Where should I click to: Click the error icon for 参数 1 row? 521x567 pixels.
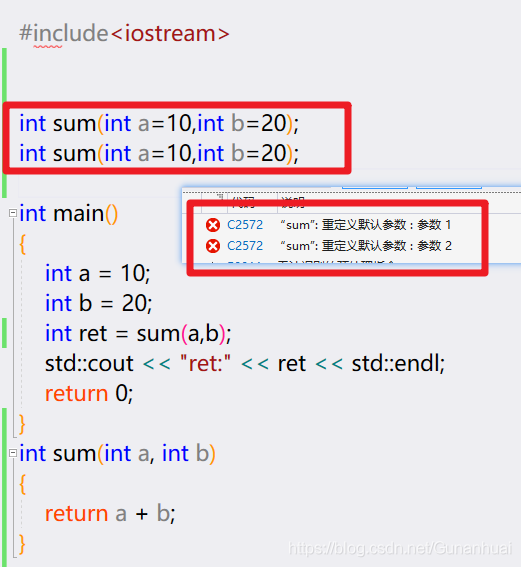pyautogui.click(x=213, y=225)
